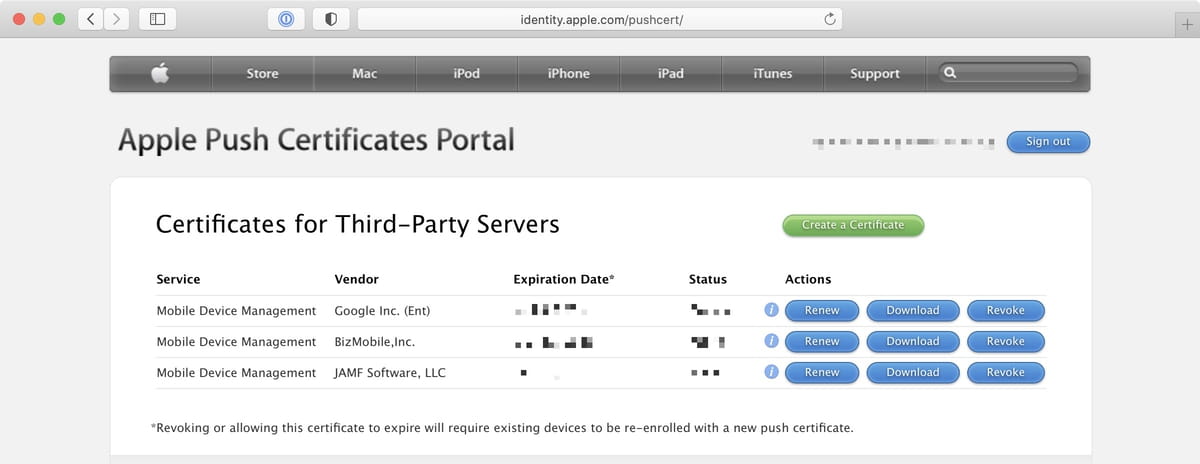Click the revoking certificate footnote text

(x=502, y=428)
